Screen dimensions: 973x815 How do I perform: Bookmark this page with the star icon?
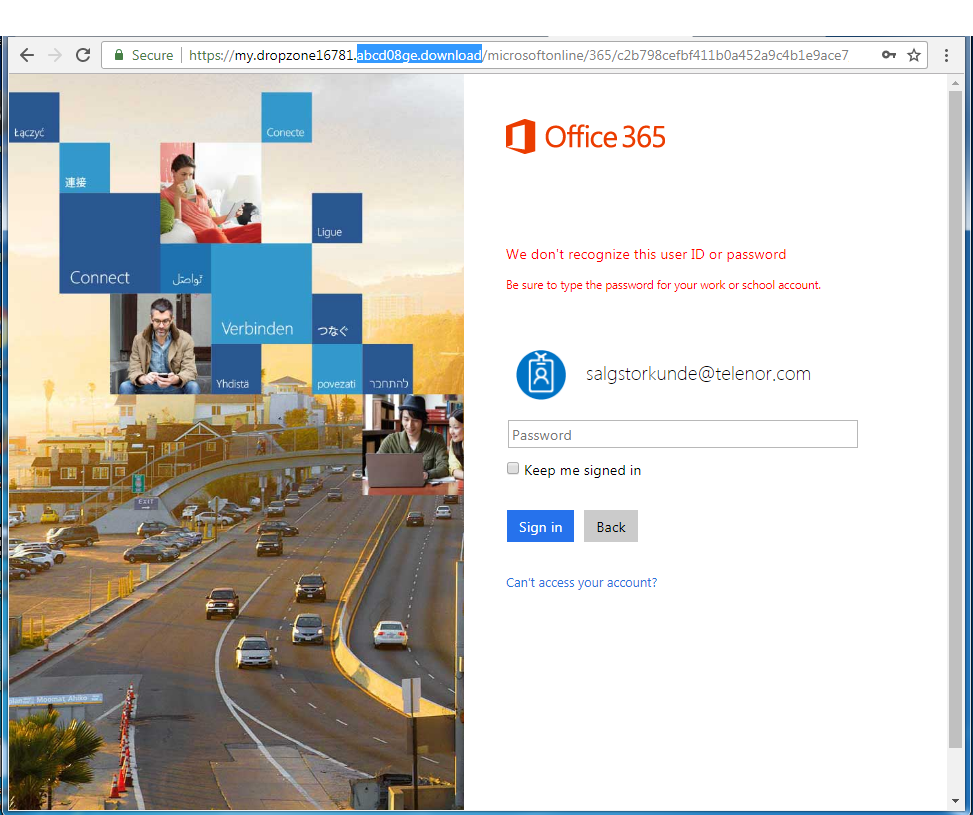913,55
